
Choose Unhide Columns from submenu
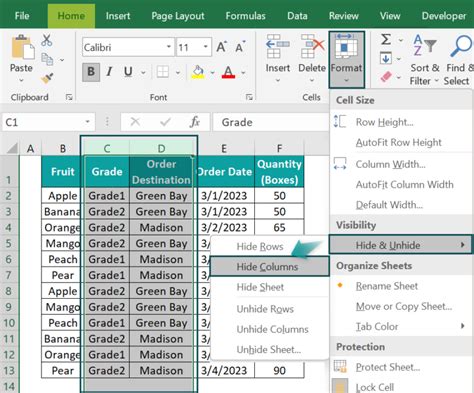[x=270, y=329]
